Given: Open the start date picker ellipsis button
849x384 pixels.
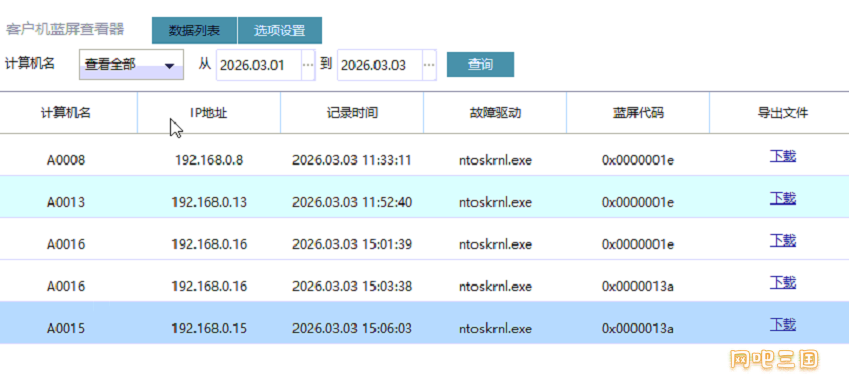Looking at the screenshot, I should (308, 65).
